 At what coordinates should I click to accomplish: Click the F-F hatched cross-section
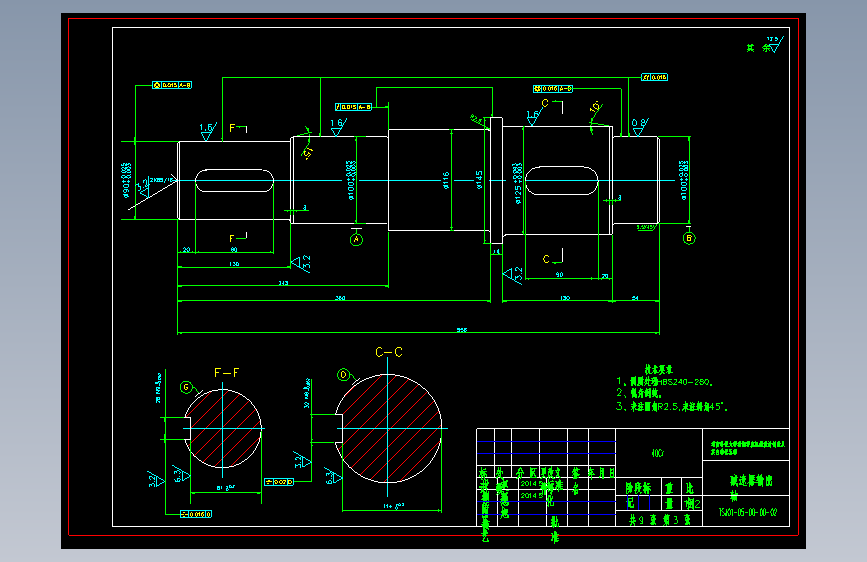pyautogui.click(x=223, y=428)
